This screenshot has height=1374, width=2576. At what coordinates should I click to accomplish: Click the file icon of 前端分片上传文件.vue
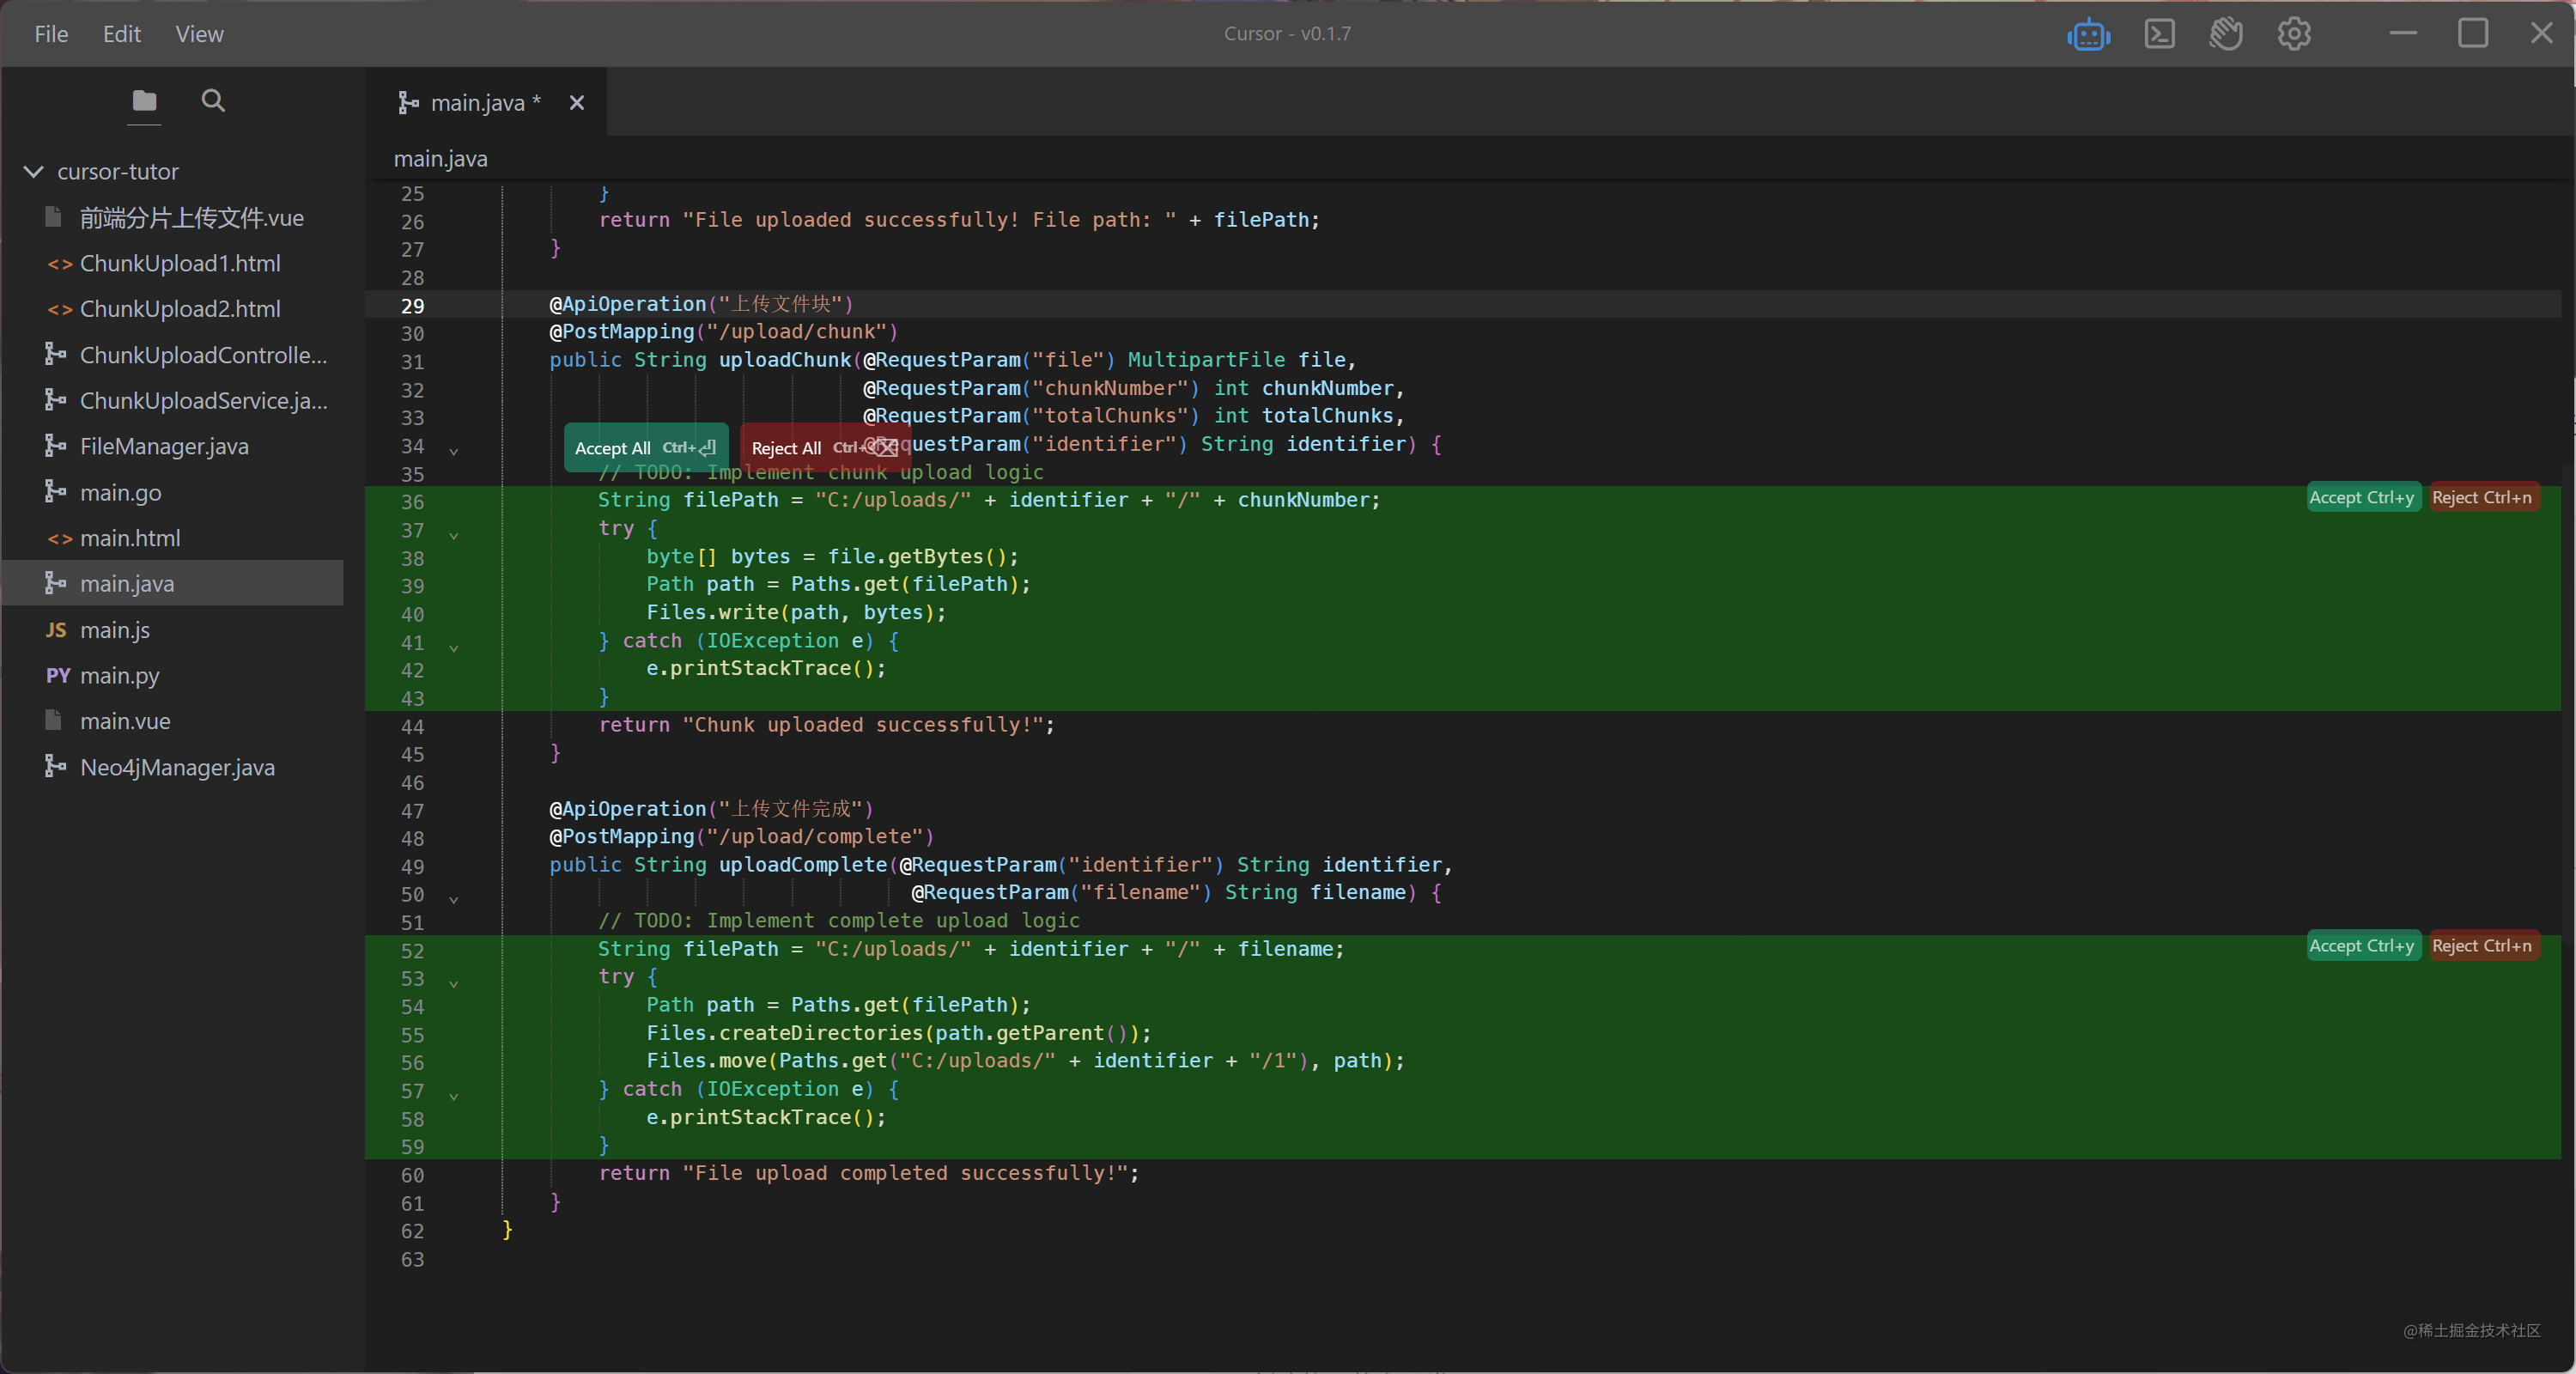[54, 217]
